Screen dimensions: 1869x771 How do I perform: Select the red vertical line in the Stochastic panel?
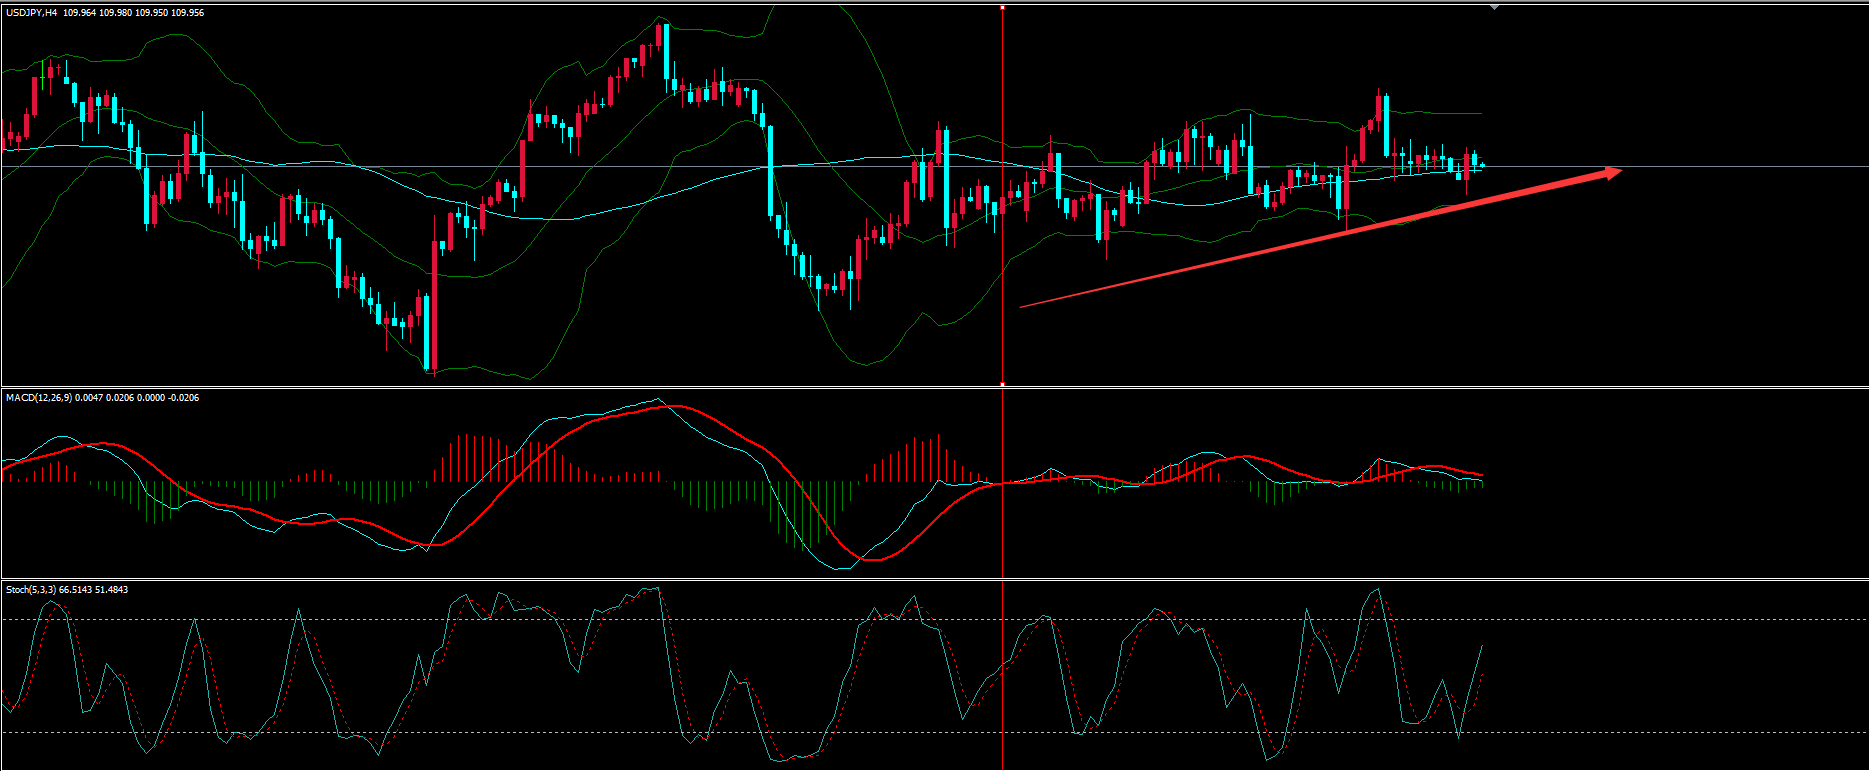tap(1002, 700)
